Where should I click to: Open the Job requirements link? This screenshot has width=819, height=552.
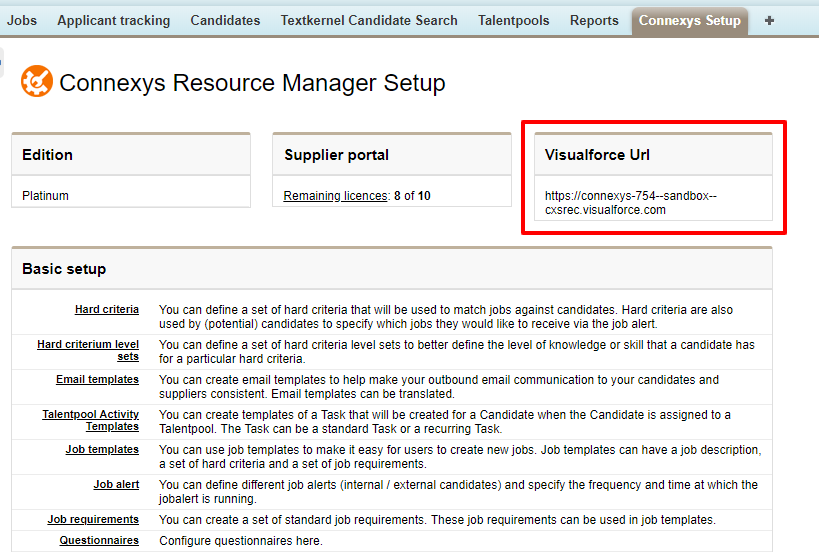(x=93, y=519)
